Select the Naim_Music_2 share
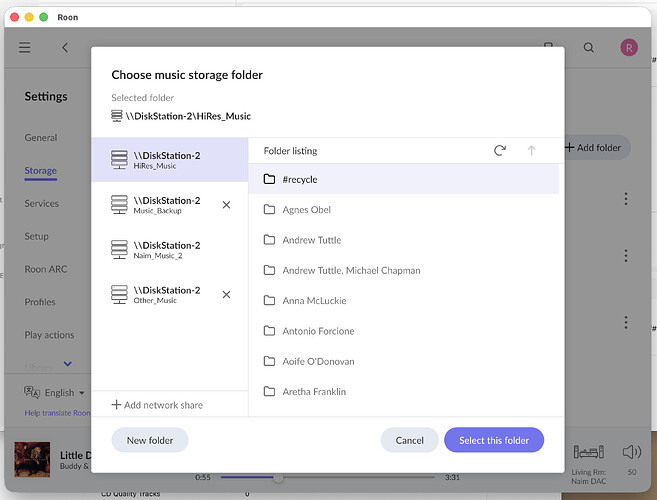Image resolution: width=657 pixels, height=500 pixels. coord(167,250)
